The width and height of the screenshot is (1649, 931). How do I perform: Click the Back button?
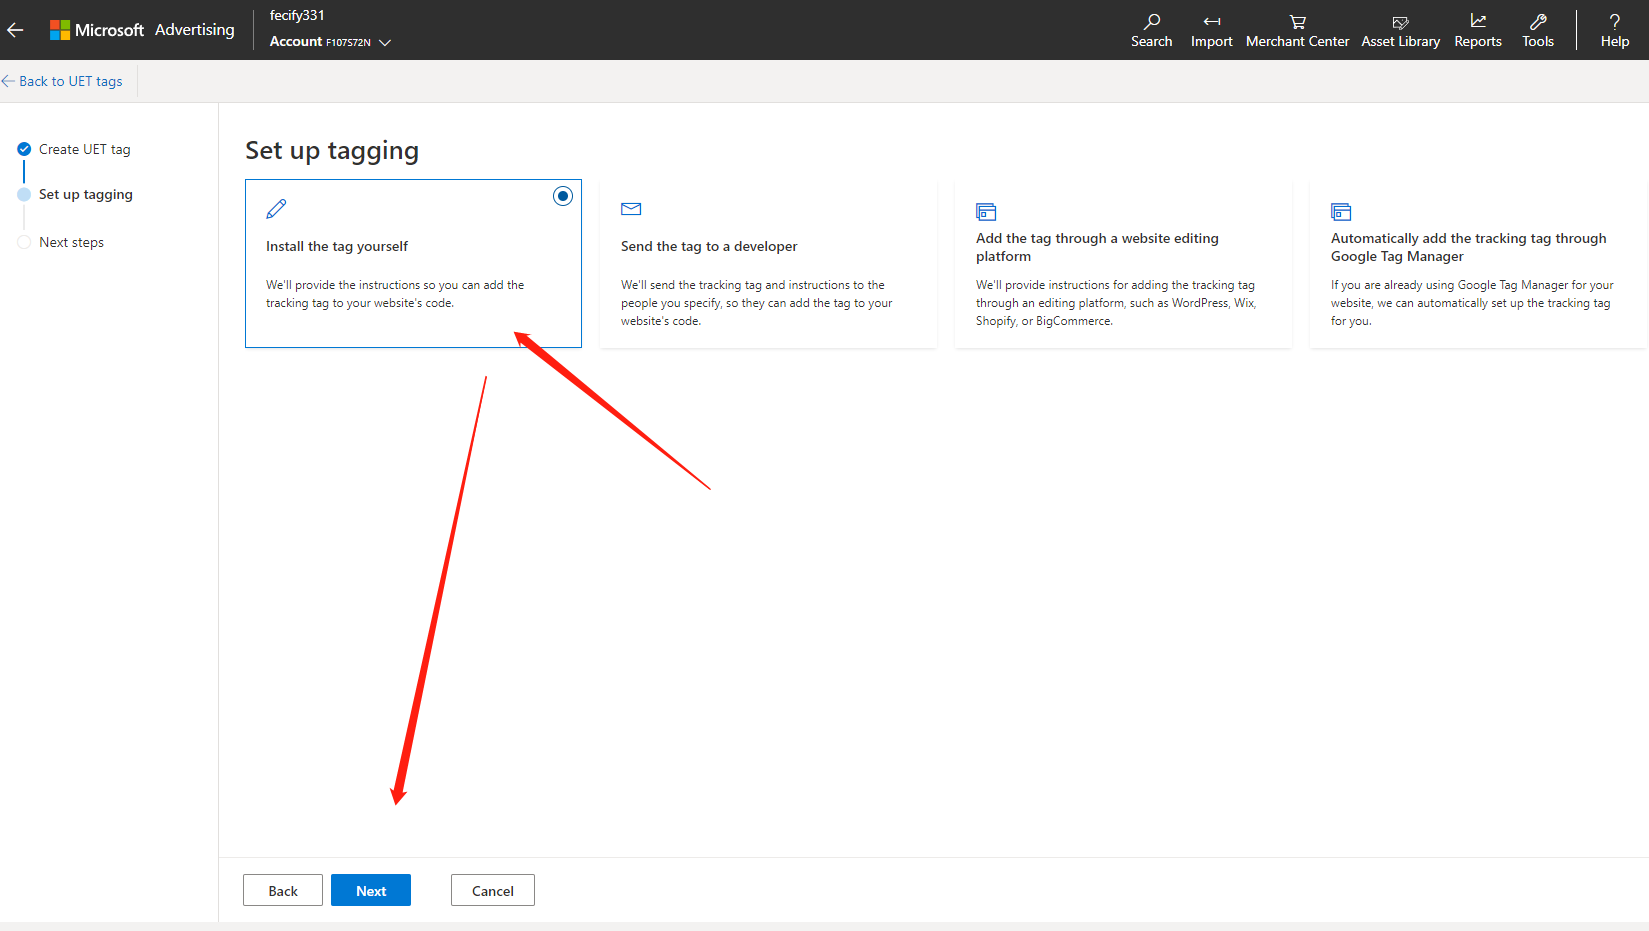[283, 890]
